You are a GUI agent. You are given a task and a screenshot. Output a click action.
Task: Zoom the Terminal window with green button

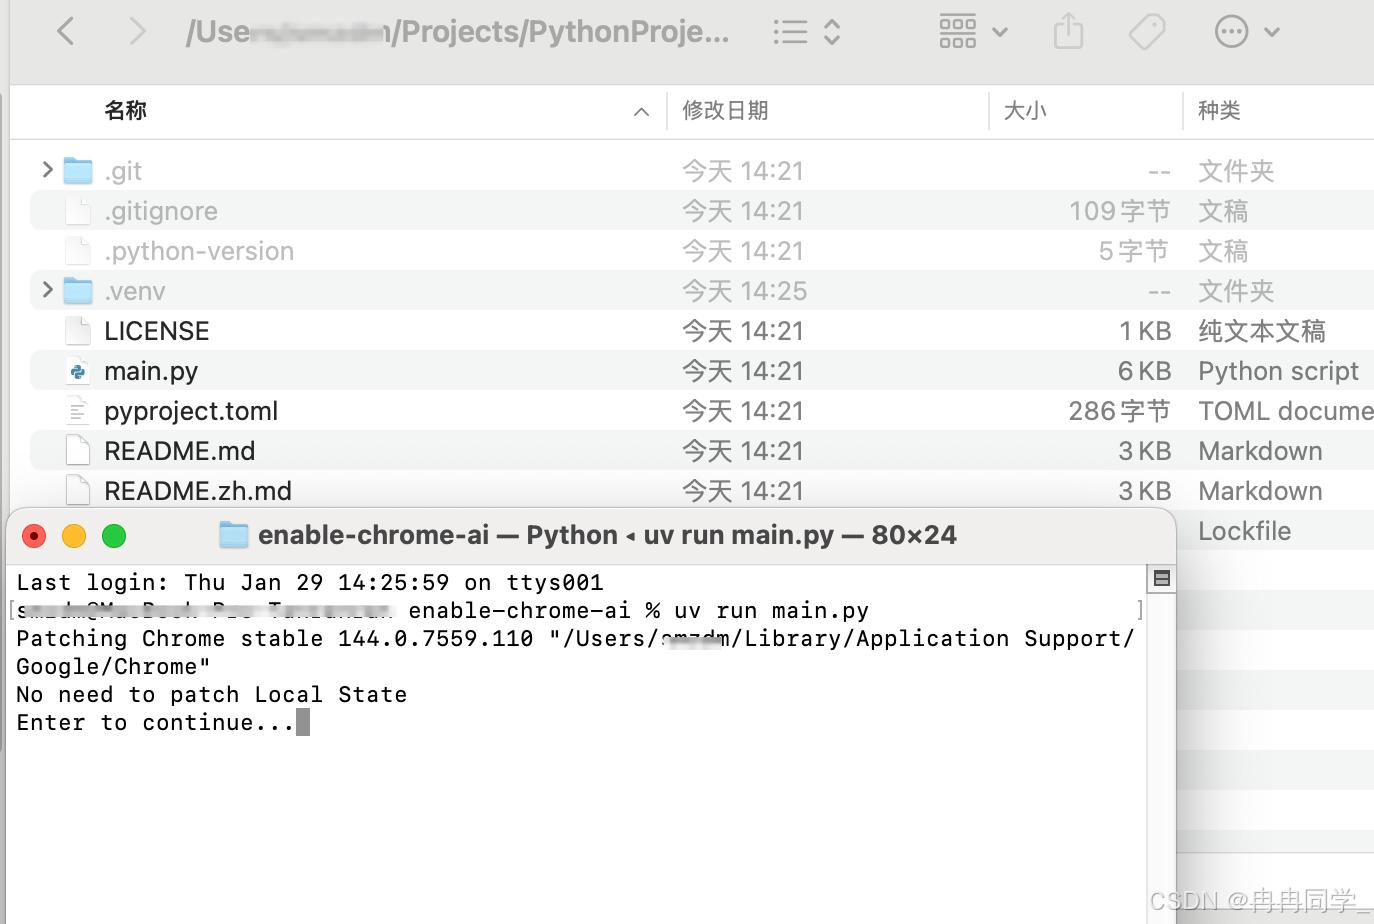(114, 536)
